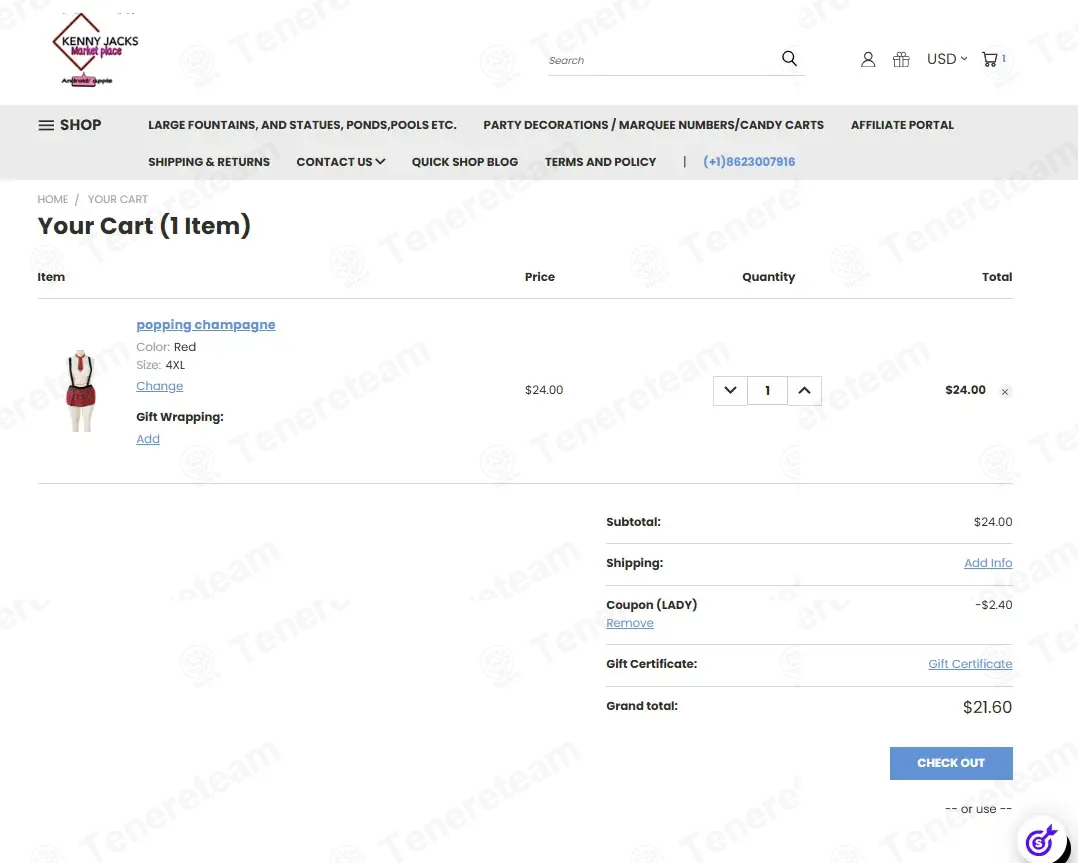
Task: Open the floating rewards widget icon
Action: click(x=1042, y=840)
